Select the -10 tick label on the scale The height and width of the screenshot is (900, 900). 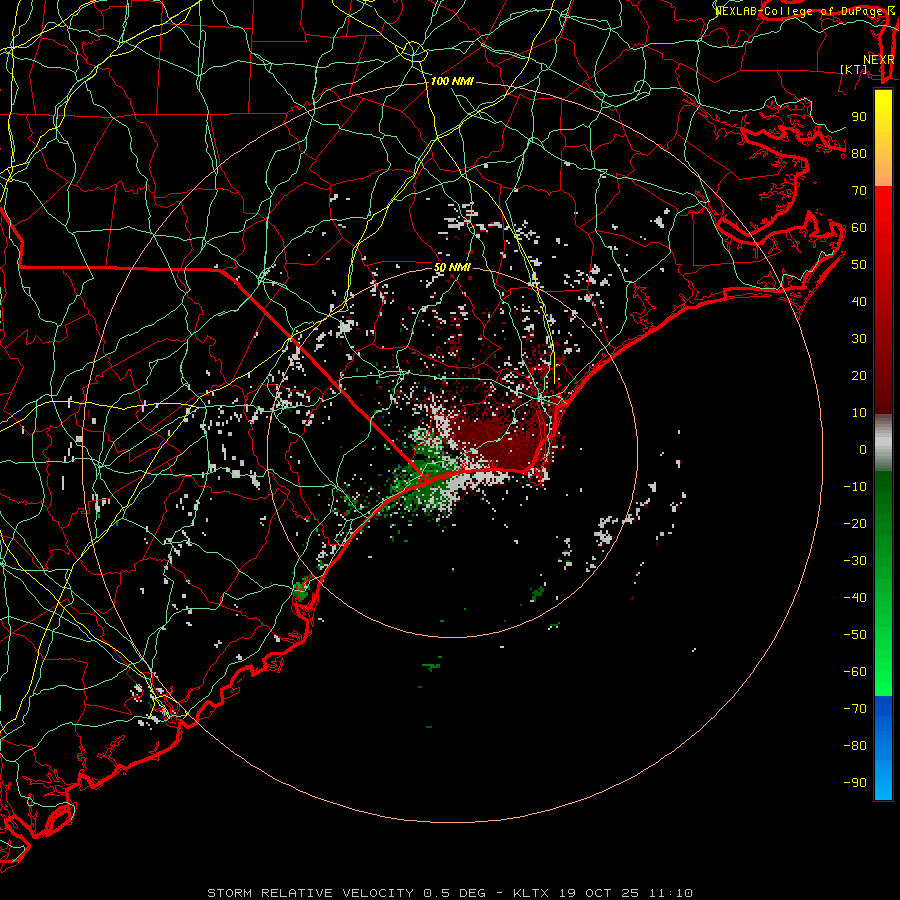855,487
